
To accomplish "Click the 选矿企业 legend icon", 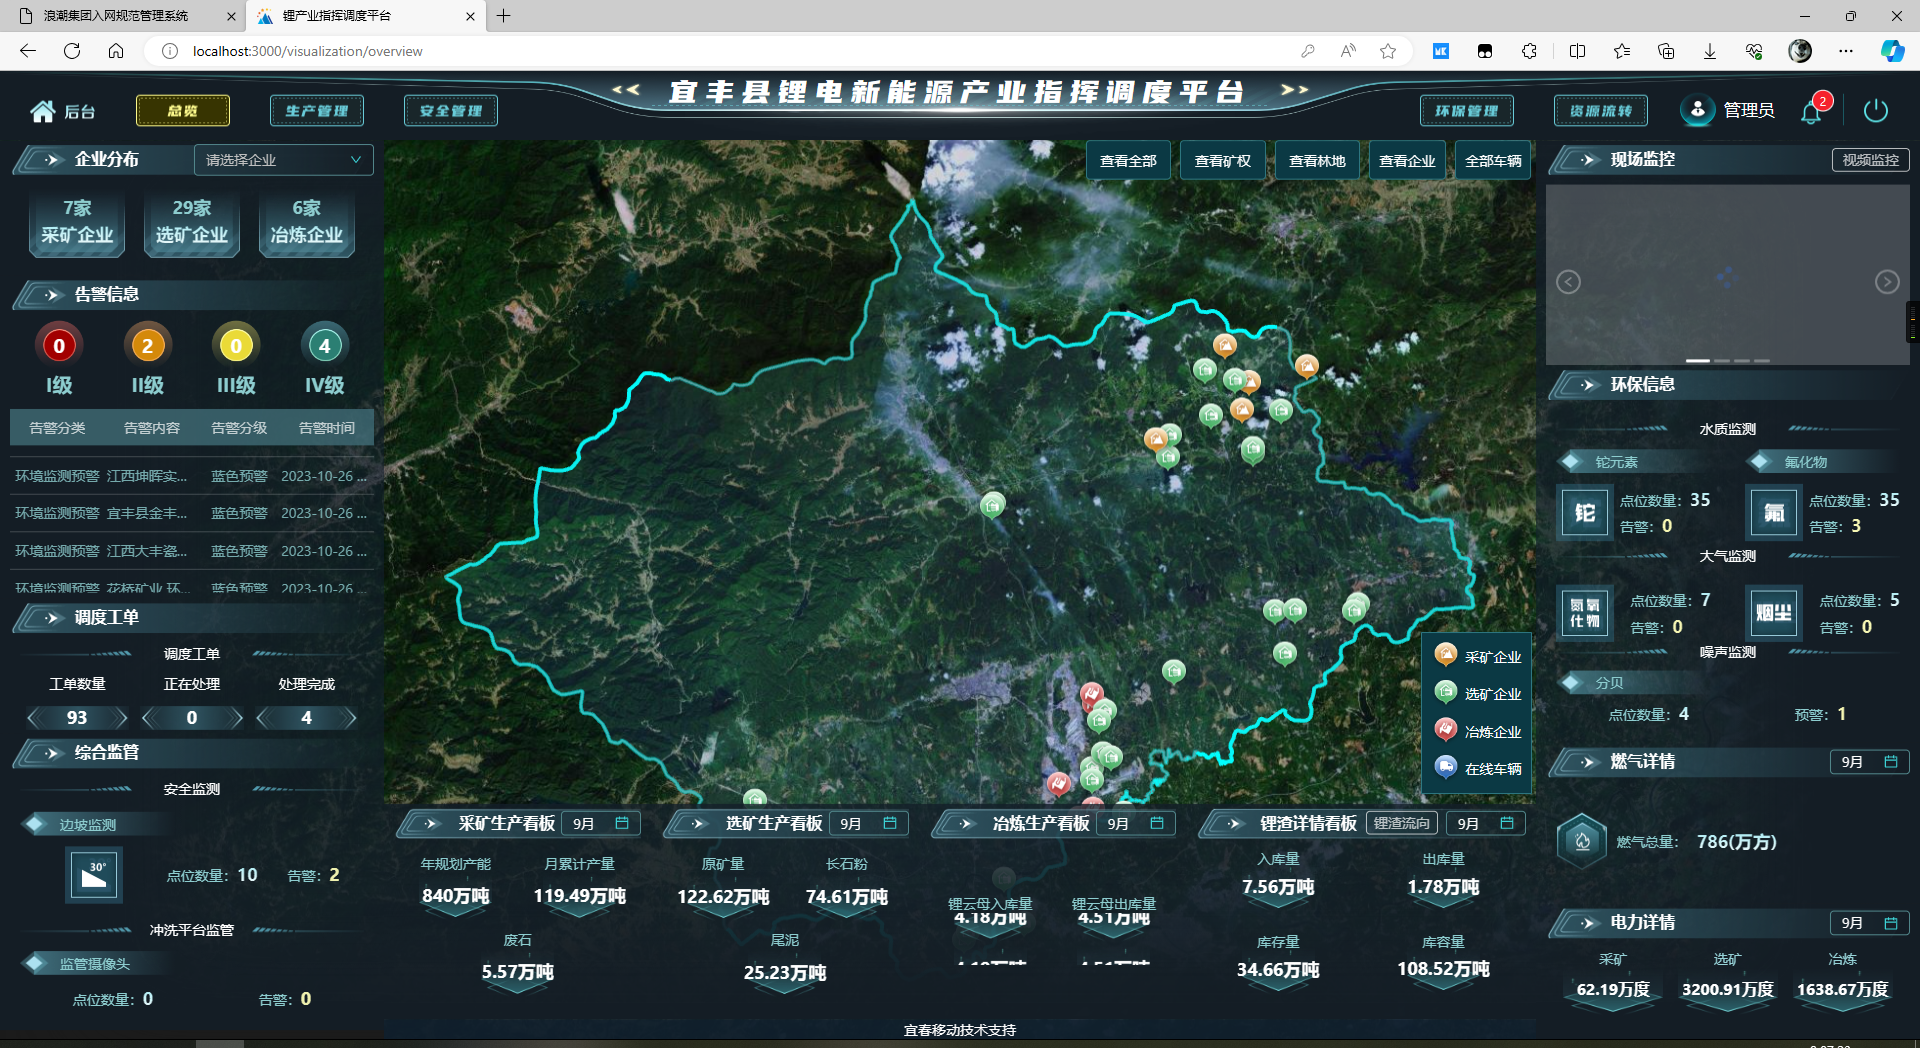I will [1445, 692].
